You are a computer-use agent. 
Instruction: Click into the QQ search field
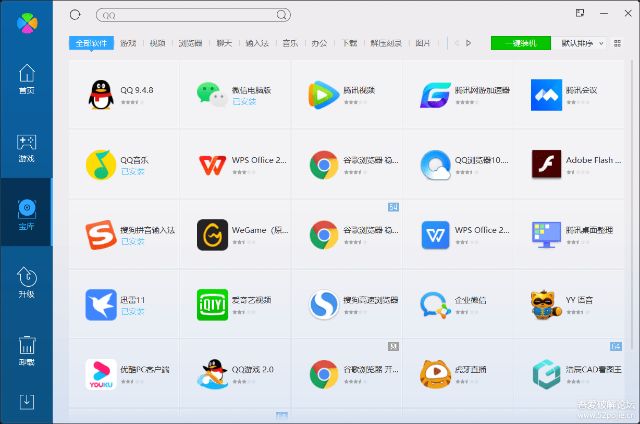point(193,15)
